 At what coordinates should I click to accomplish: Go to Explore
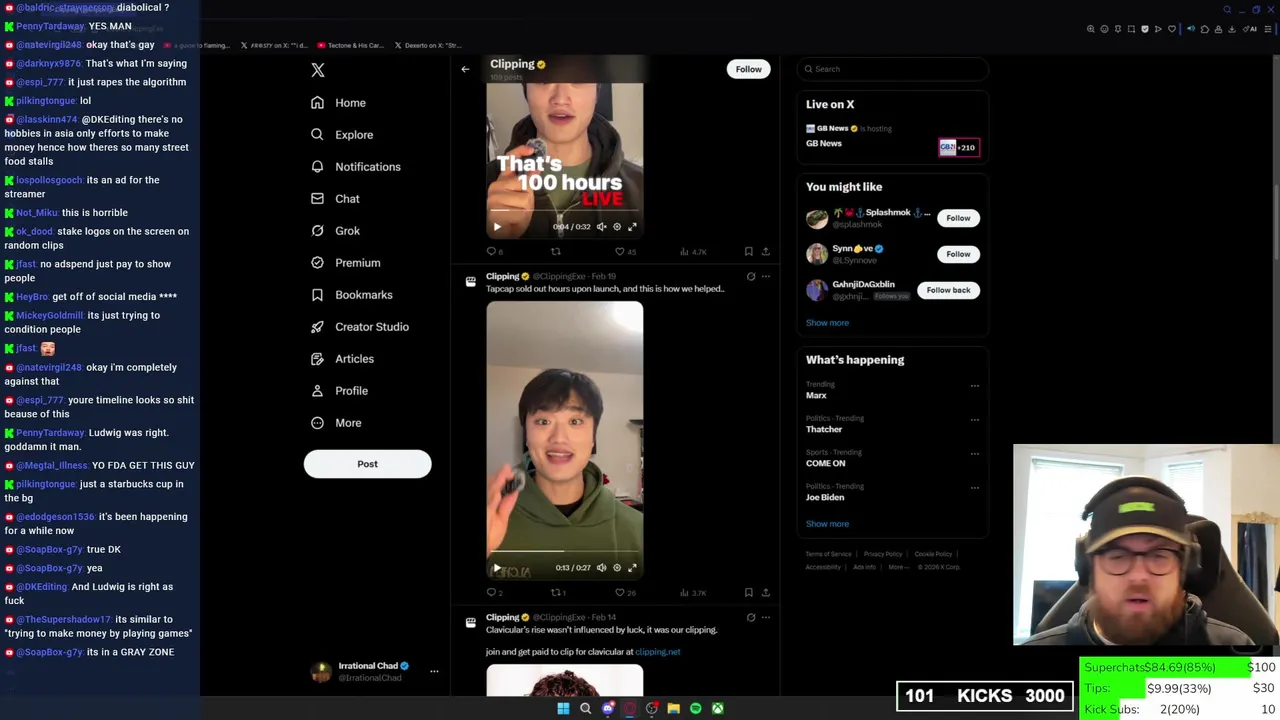tap(342, 135)
